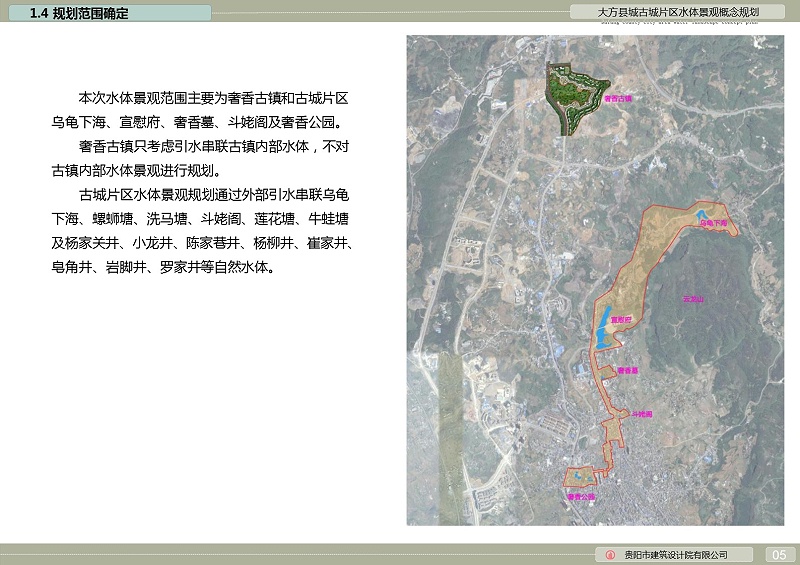Image resolution: width=800 pixels, height=565 pixels.
Task: Click the small blue pond at 乌龟下海
Action: 702,213
